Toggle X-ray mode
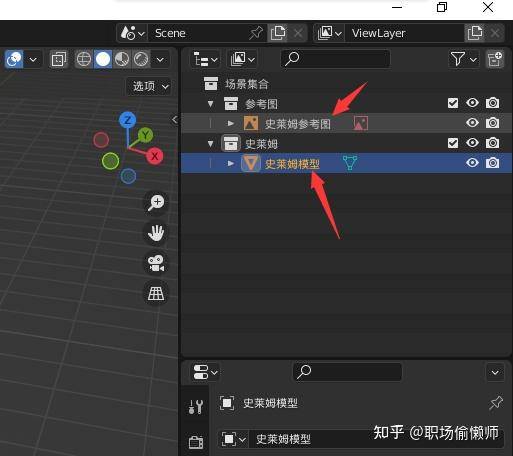Viewport: 513px width, 456px height. coord(58,60)
